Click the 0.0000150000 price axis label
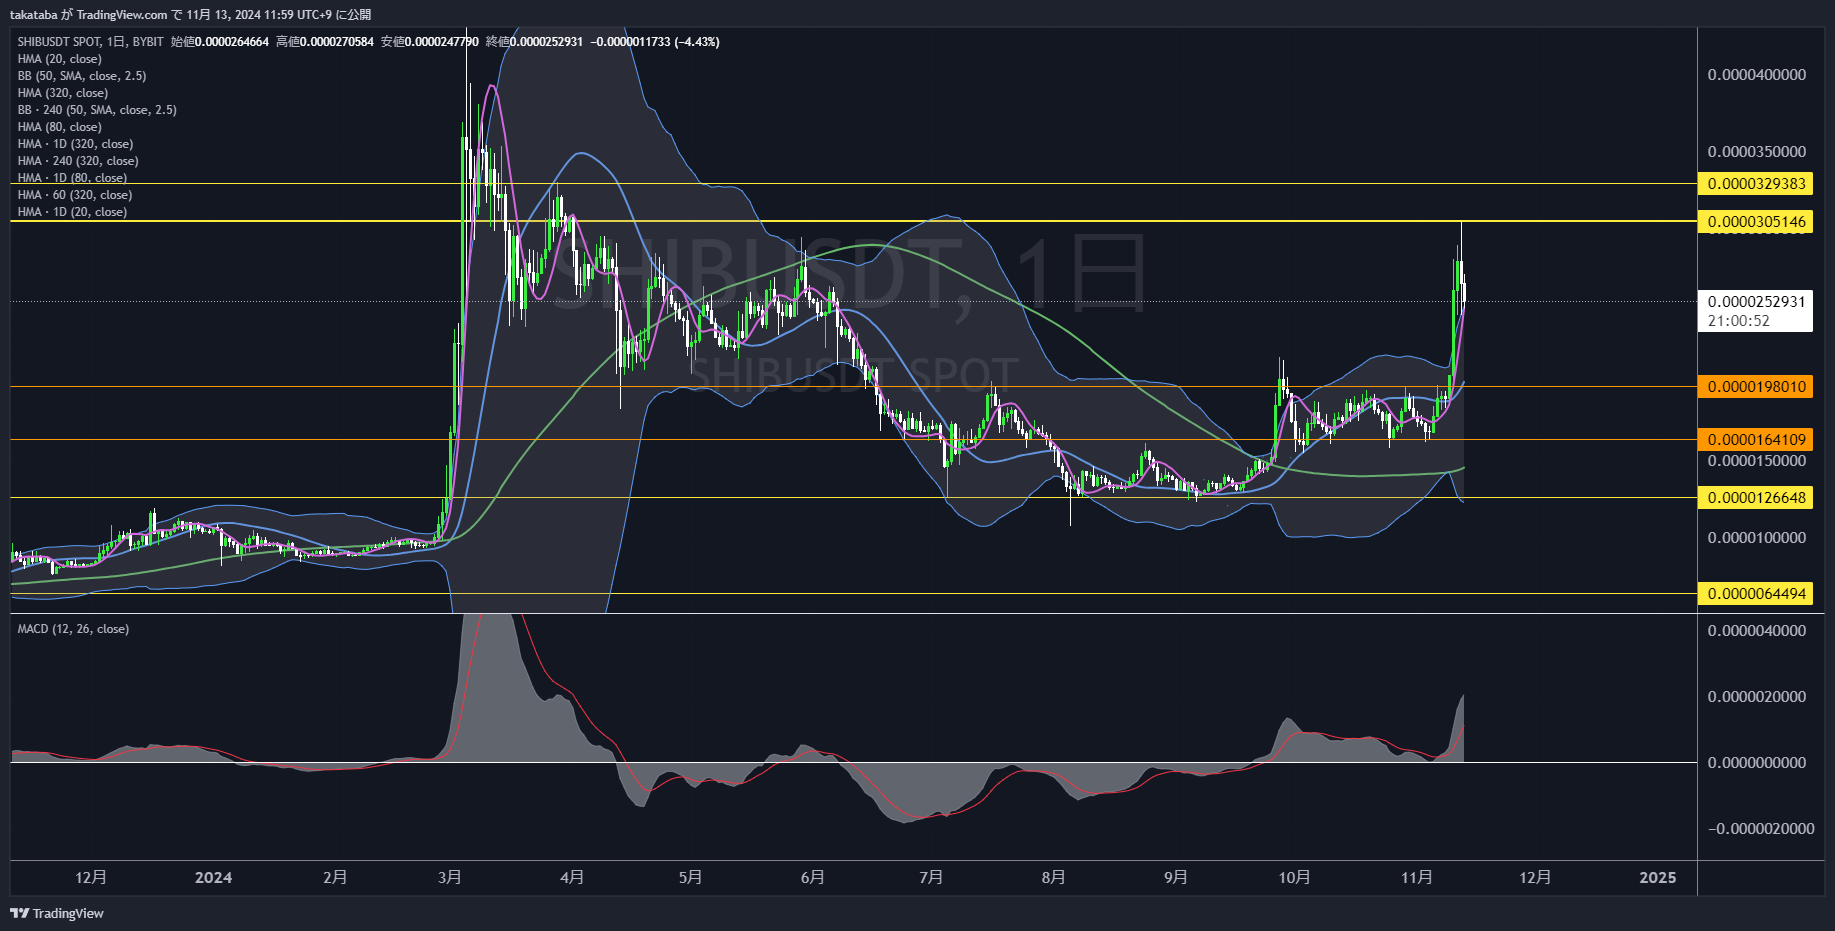 coord(1757,461)
